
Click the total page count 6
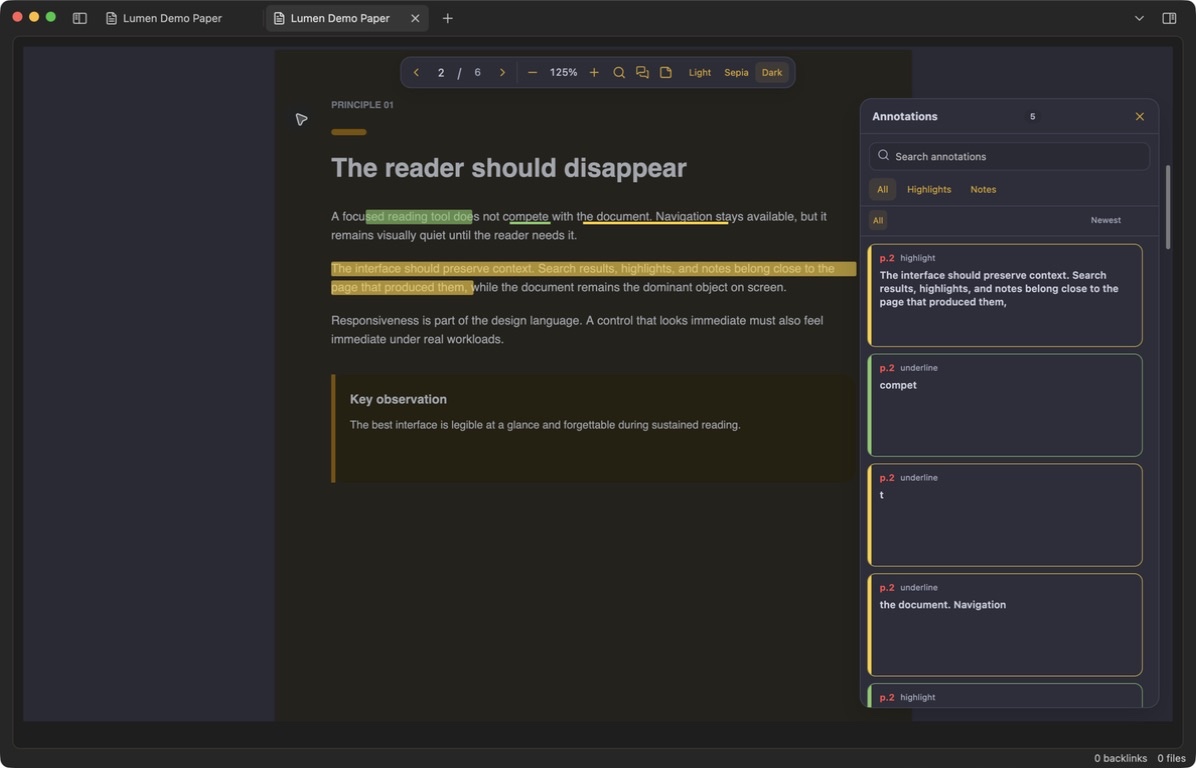click(x=477, y=72)
